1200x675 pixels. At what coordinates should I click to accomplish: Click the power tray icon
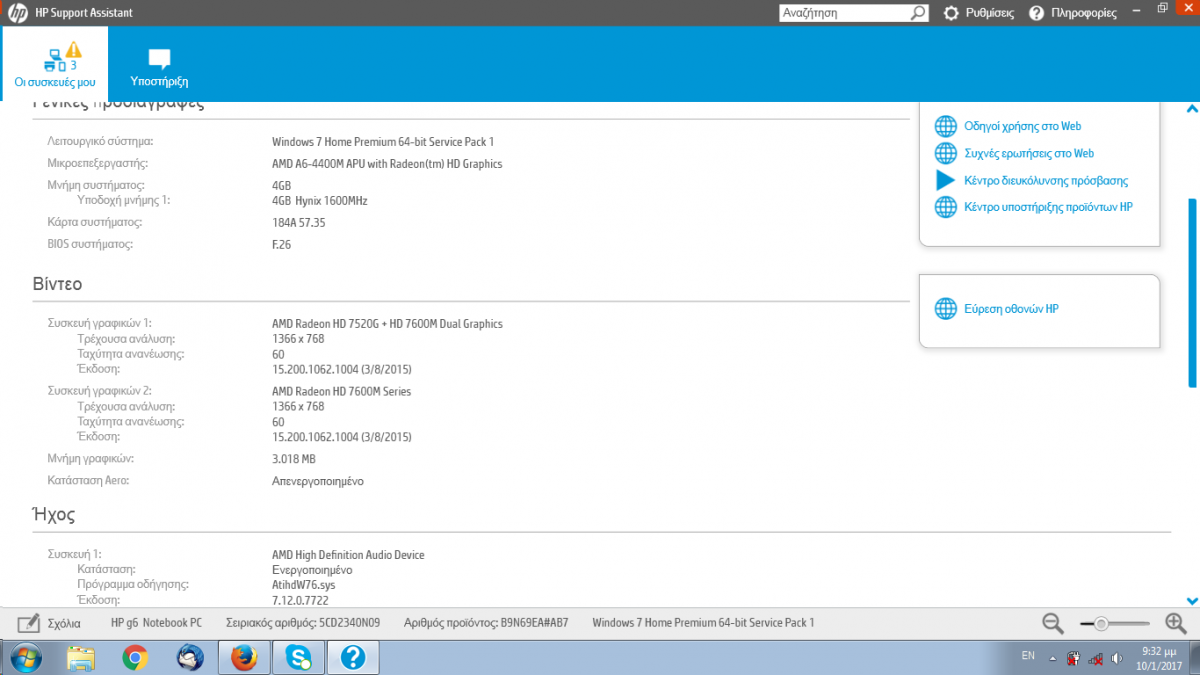pyautogui.click(x=1073, y=658)
